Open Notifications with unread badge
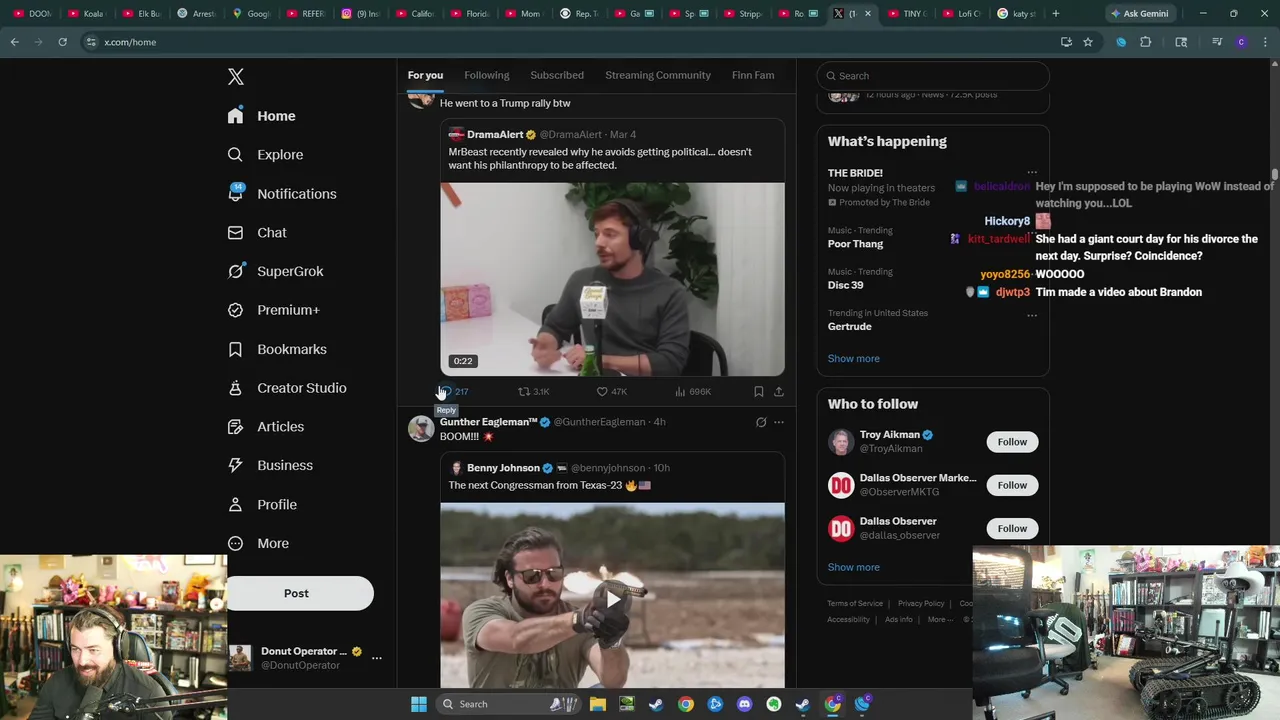Viewport: 1280px width, 720px height. pos(281,194)
